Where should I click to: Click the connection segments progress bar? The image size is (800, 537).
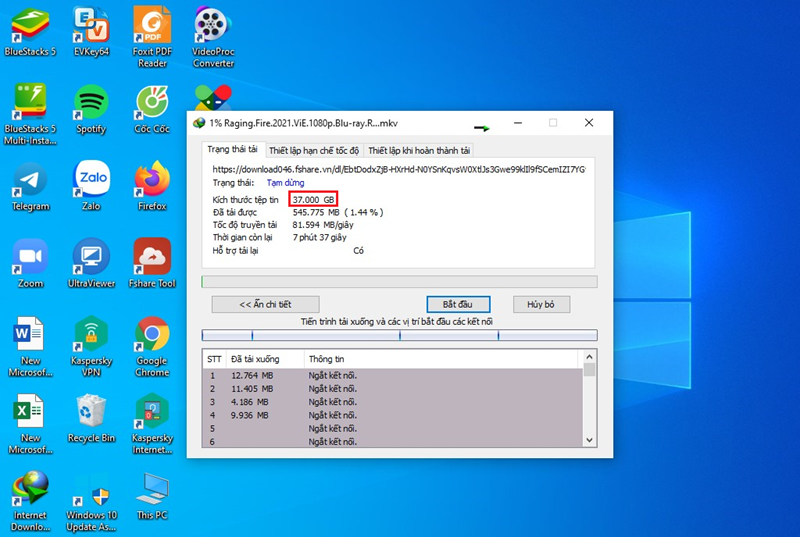coord(399,335)
